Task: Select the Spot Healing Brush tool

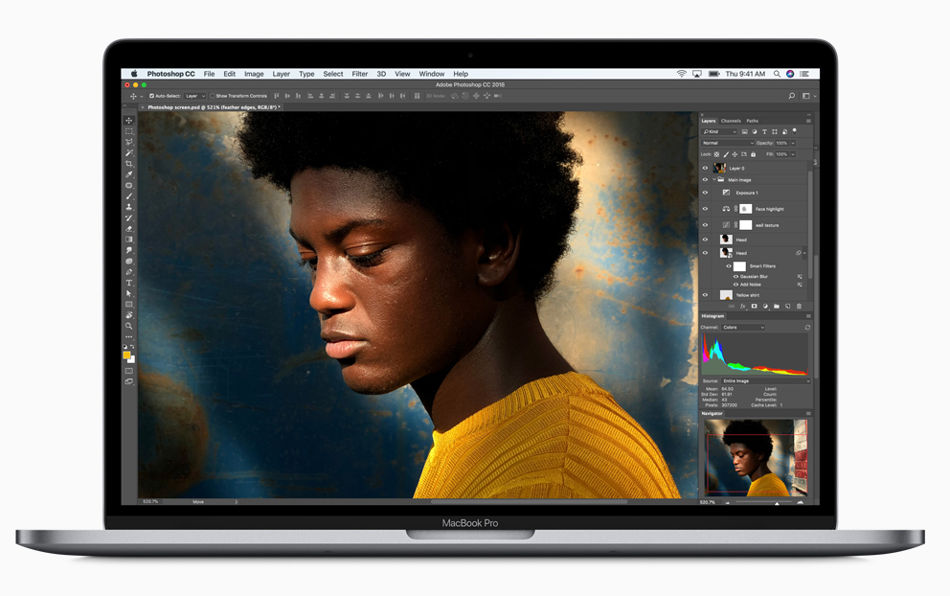Action: coord(128,185)
